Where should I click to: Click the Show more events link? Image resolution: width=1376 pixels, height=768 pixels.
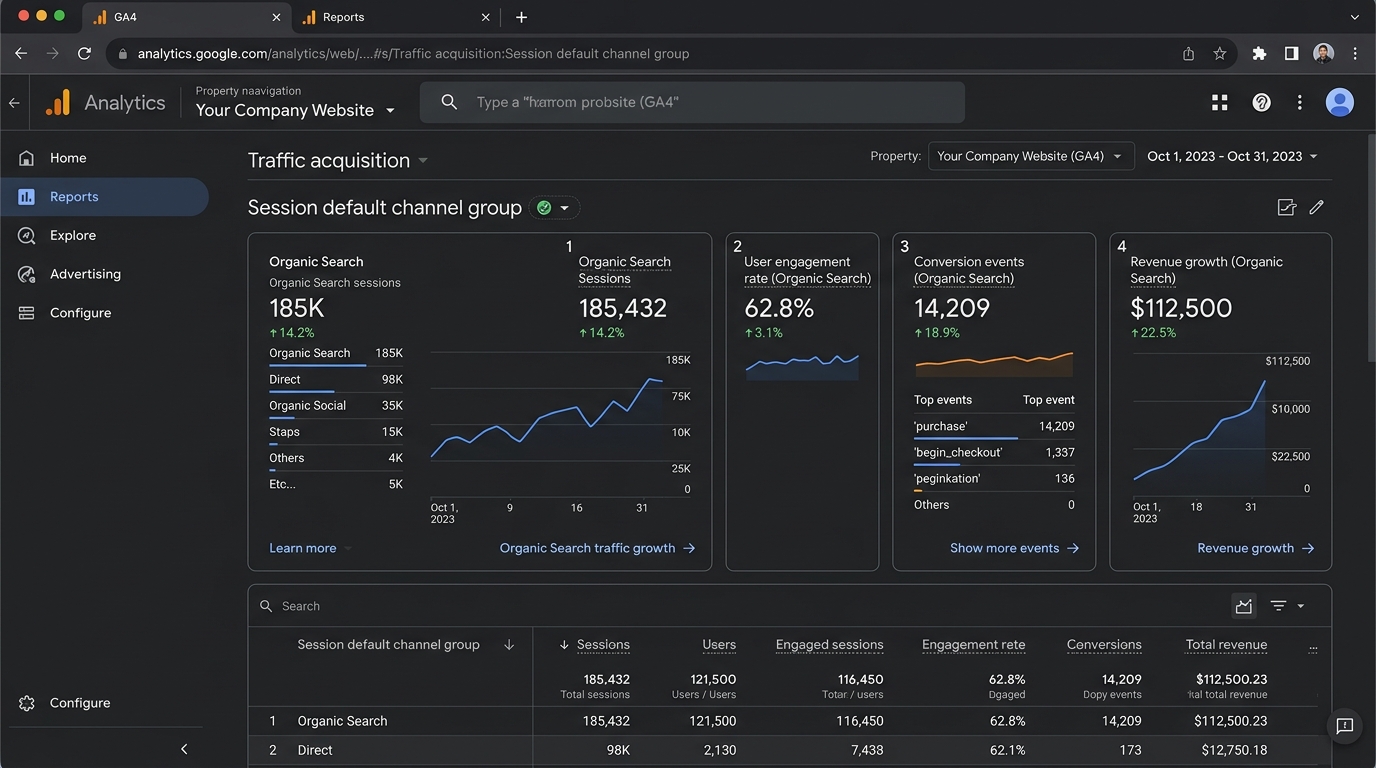tap(1014, 548)
